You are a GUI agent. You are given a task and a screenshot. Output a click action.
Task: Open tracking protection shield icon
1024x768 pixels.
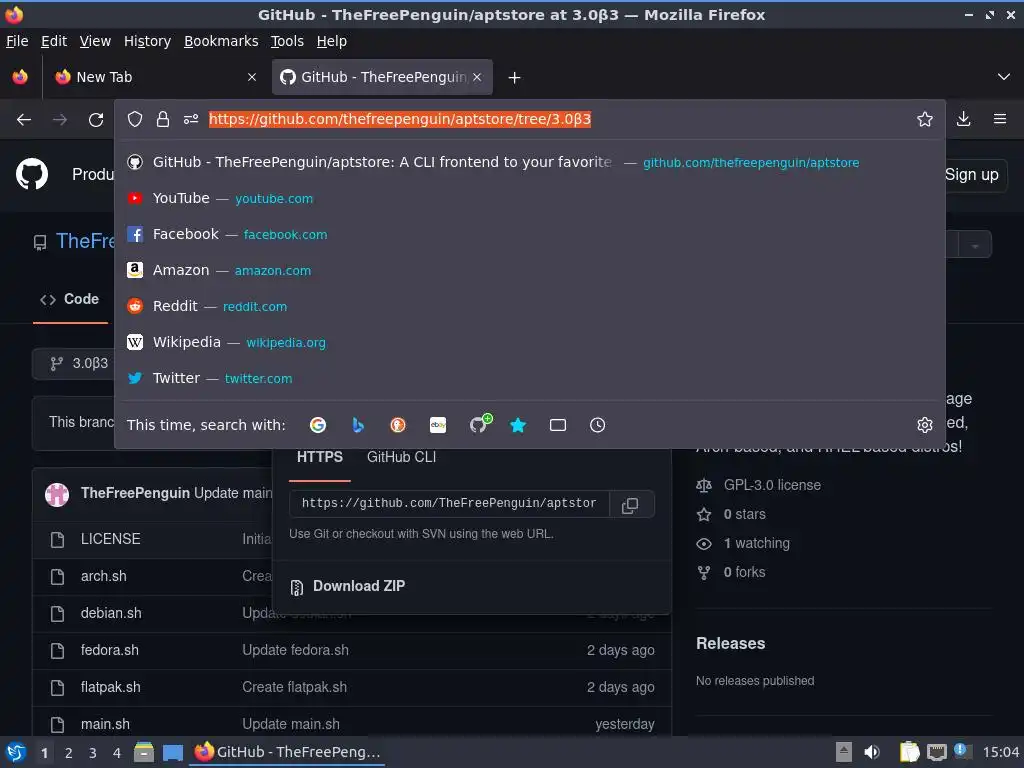[135, 119]
